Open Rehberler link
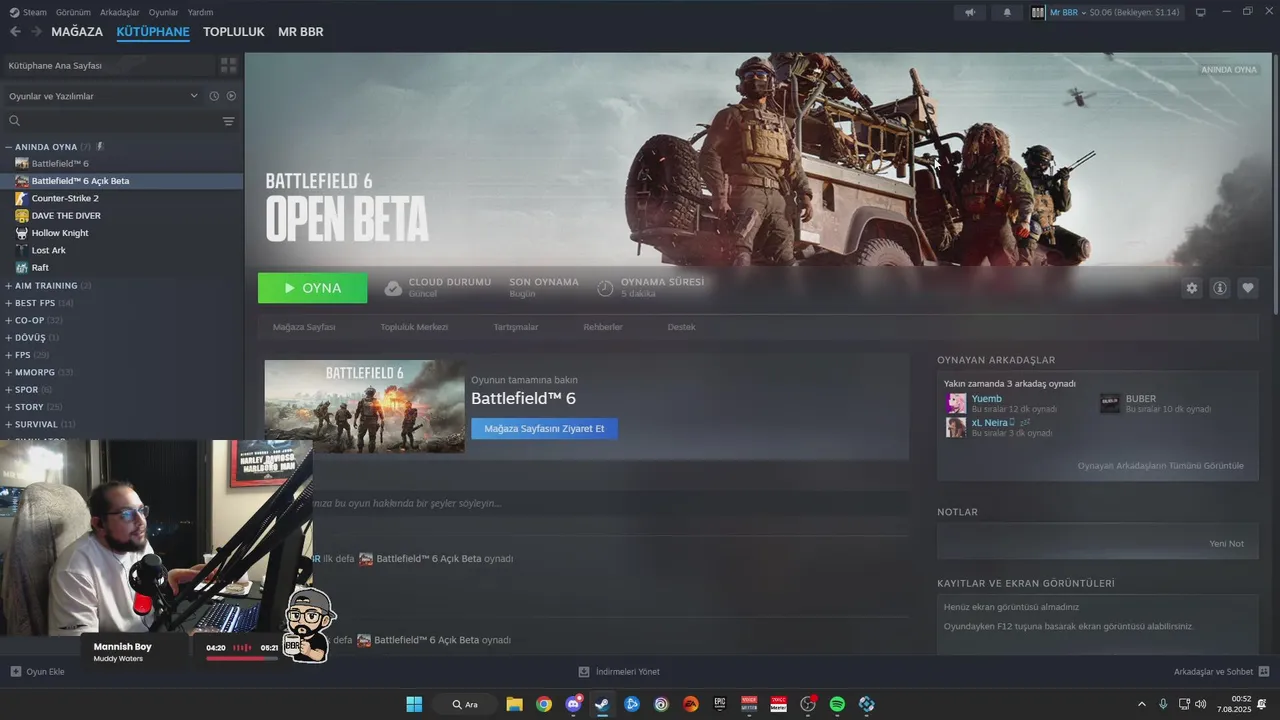 click(x=603, y=327)
